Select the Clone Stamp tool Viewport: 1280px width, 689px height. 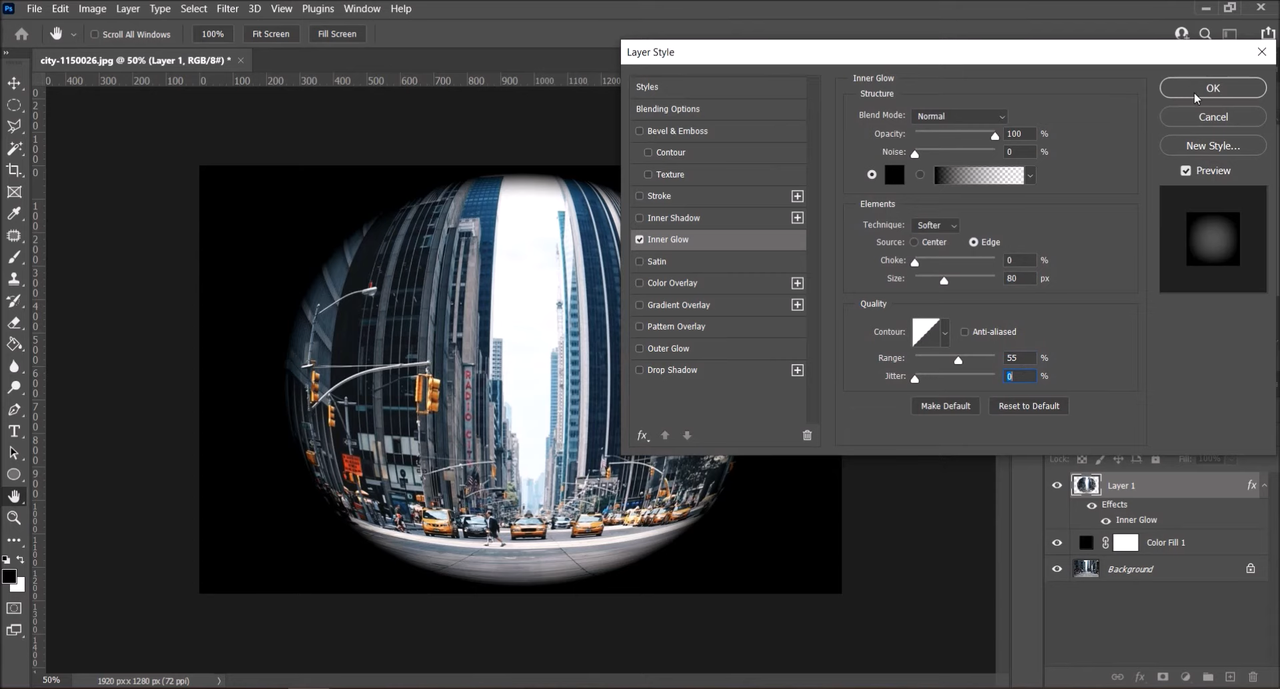[14, 279]
